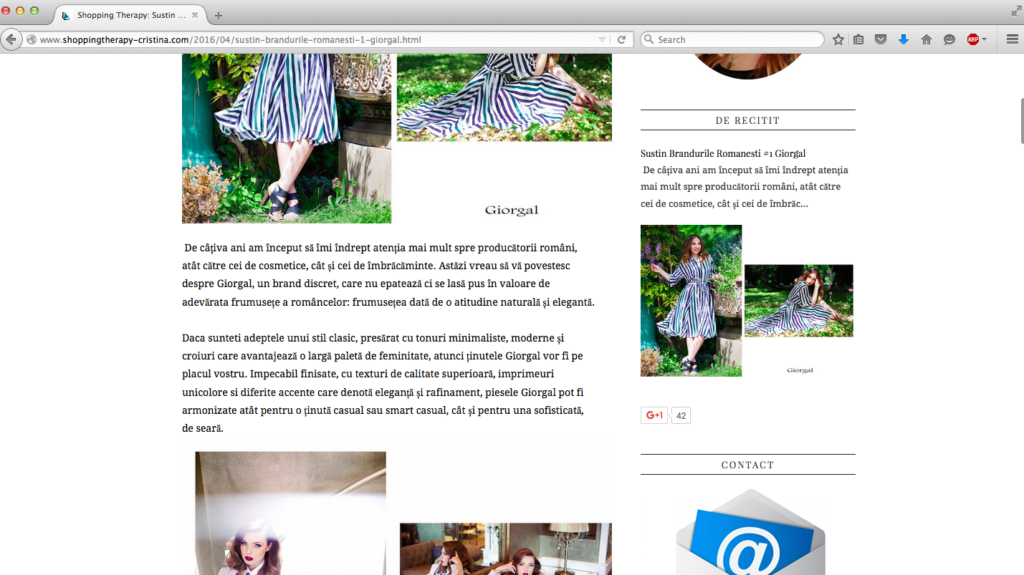Open the URL bar history dropdown
The width and height of the screenshot is (1024, 575).
click(602, 40)
